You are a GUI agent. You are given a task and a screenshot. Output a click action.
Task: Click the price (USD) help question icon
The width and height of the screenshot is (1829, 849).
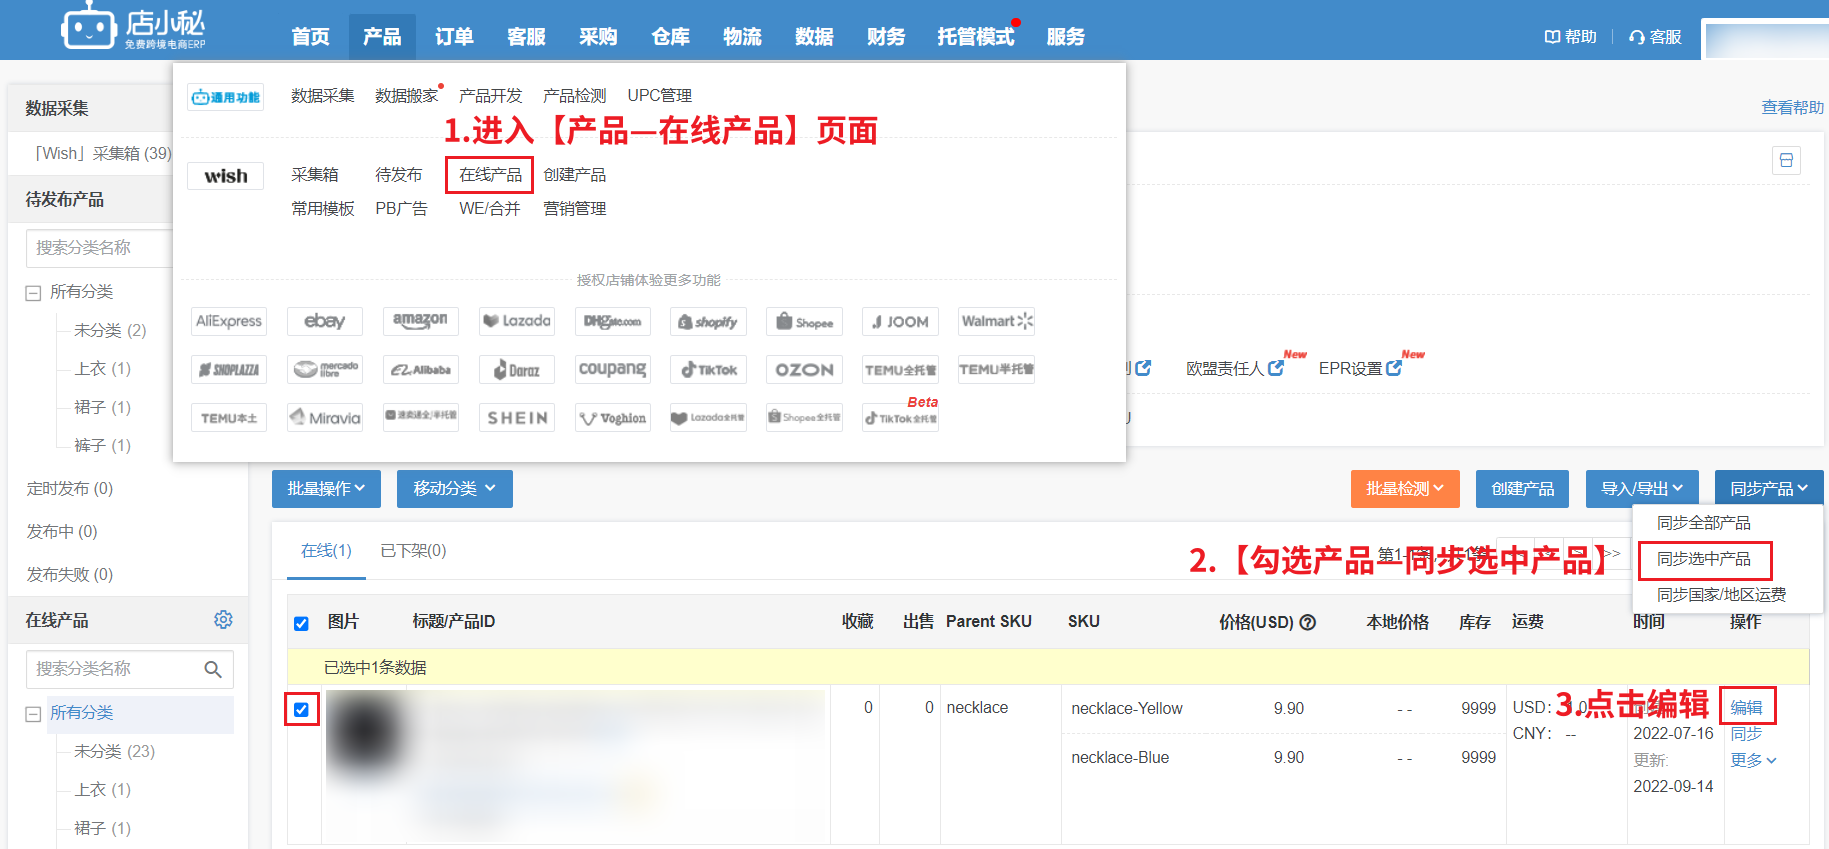click(x=1307, y=622)
